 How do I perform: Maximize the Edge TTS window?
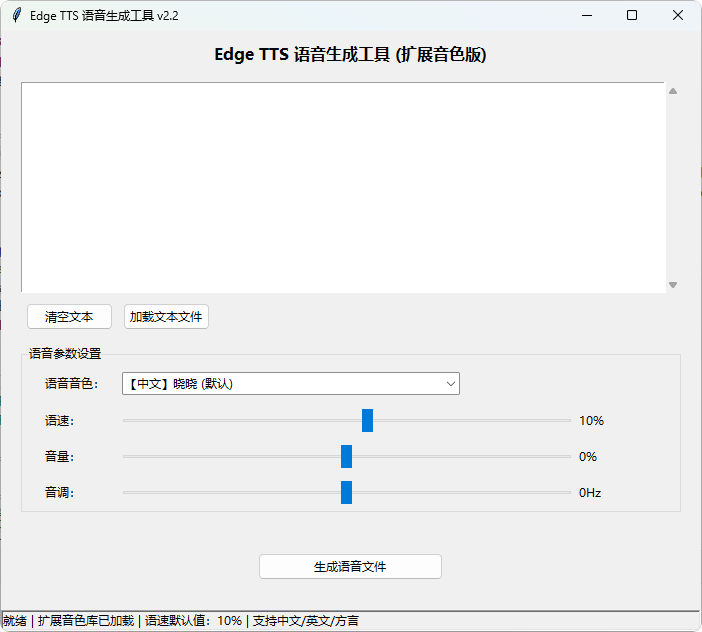tap(632, 15)
